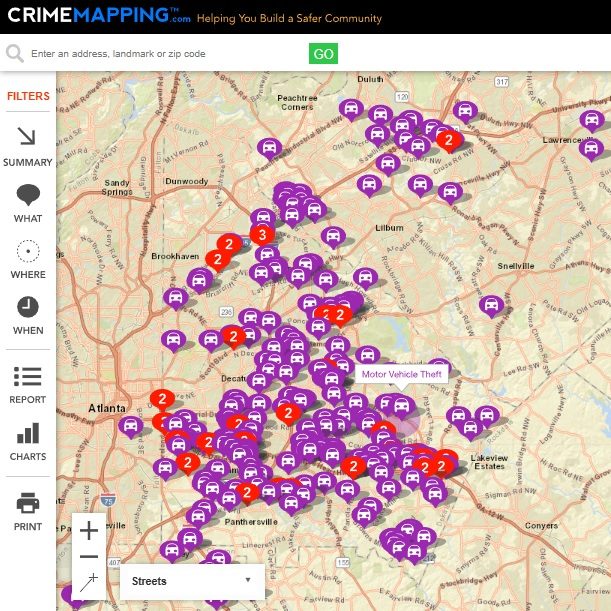
Task: Click the search magnifier icon
Action: [x=15, y=54]
